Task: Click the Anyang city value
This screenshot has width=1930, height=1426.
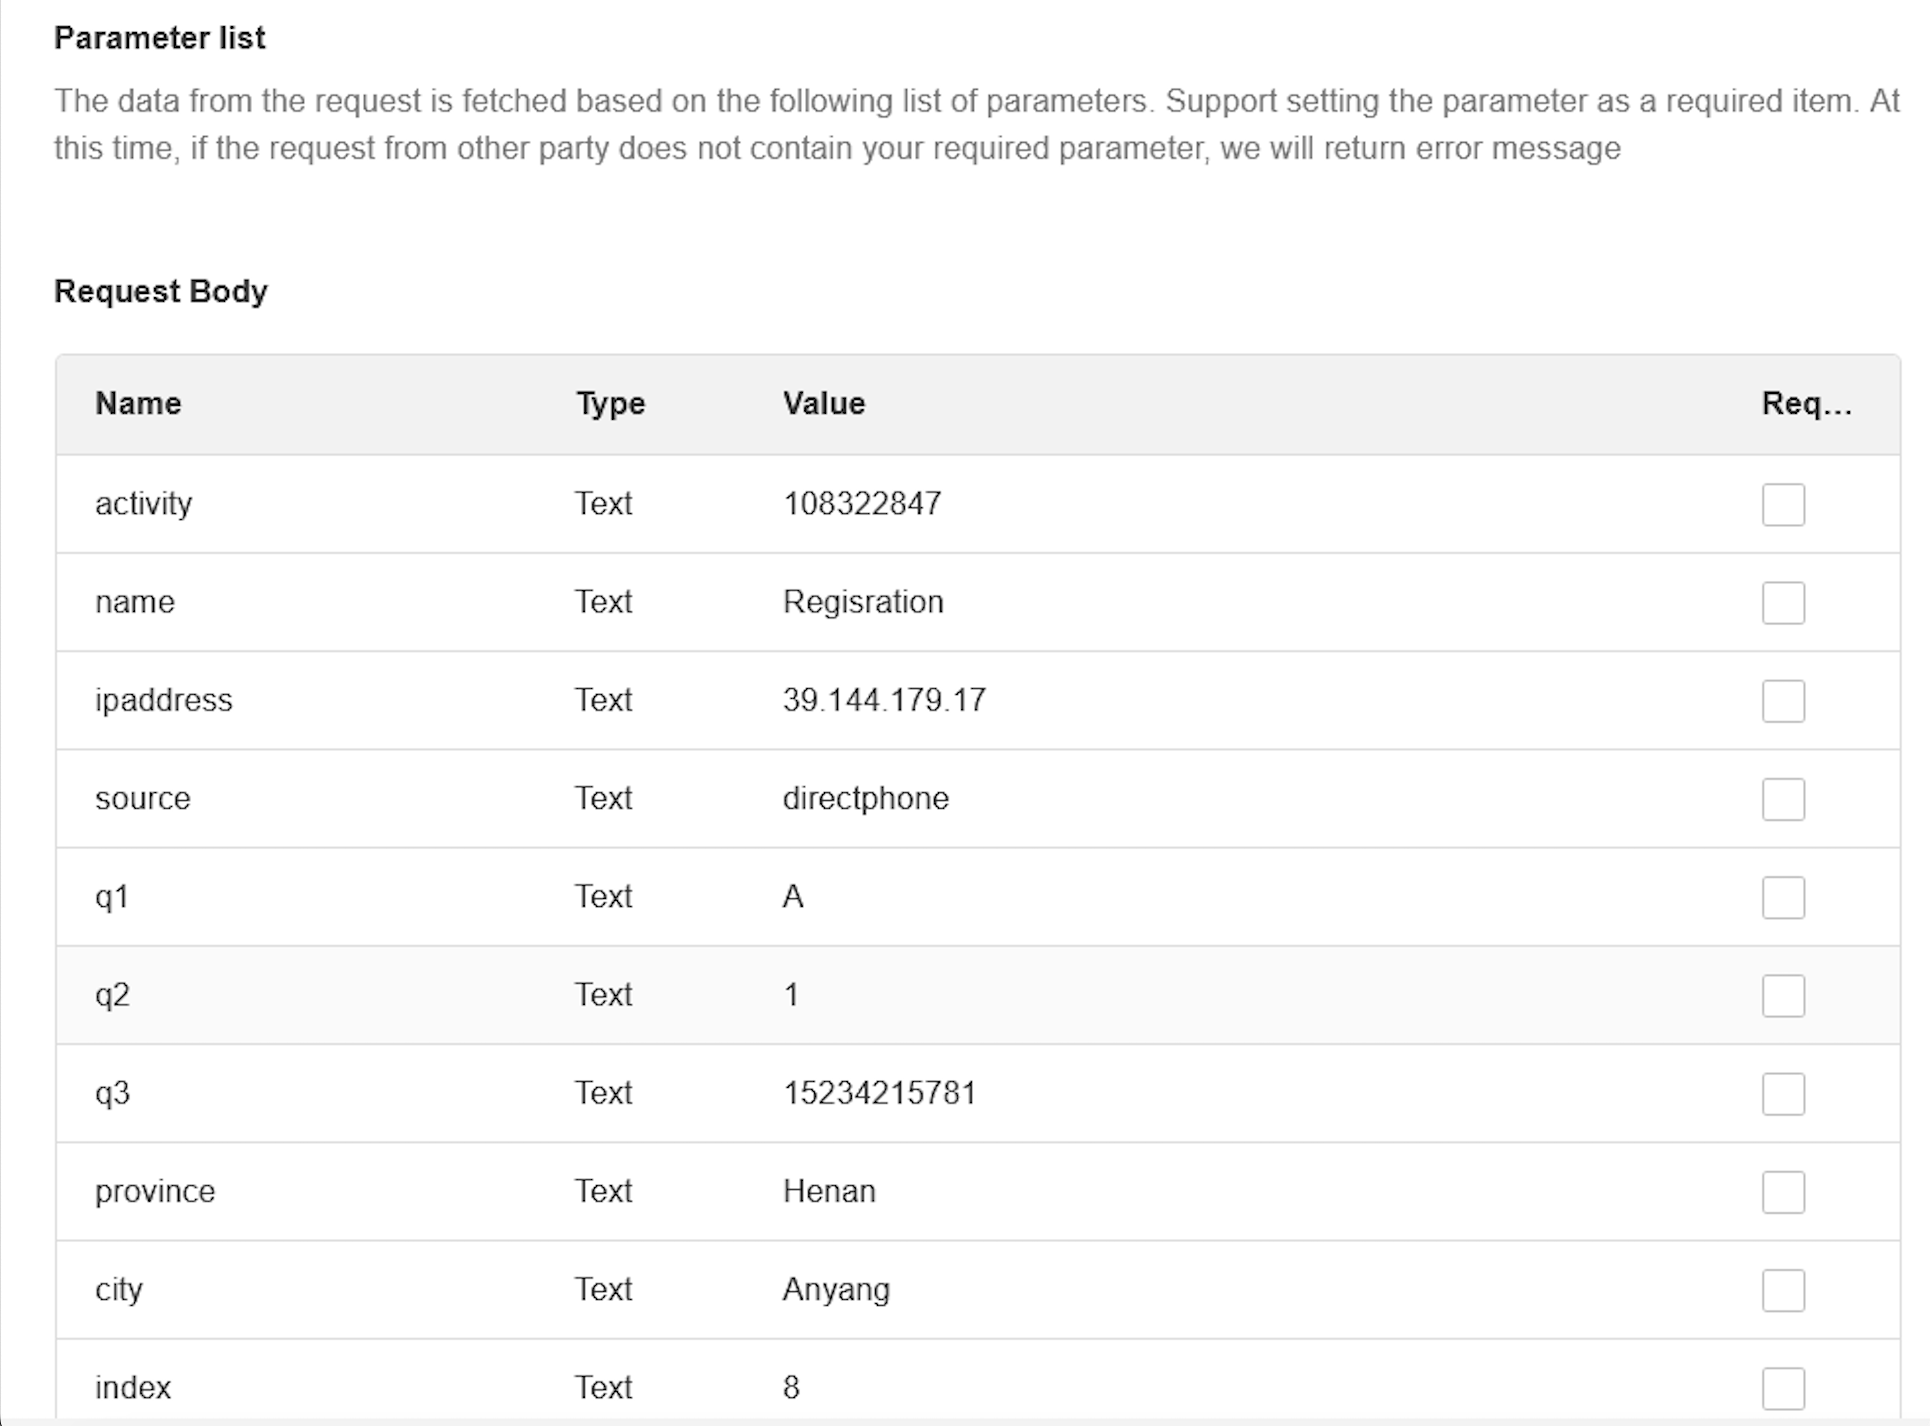Action: [836, 1289]
